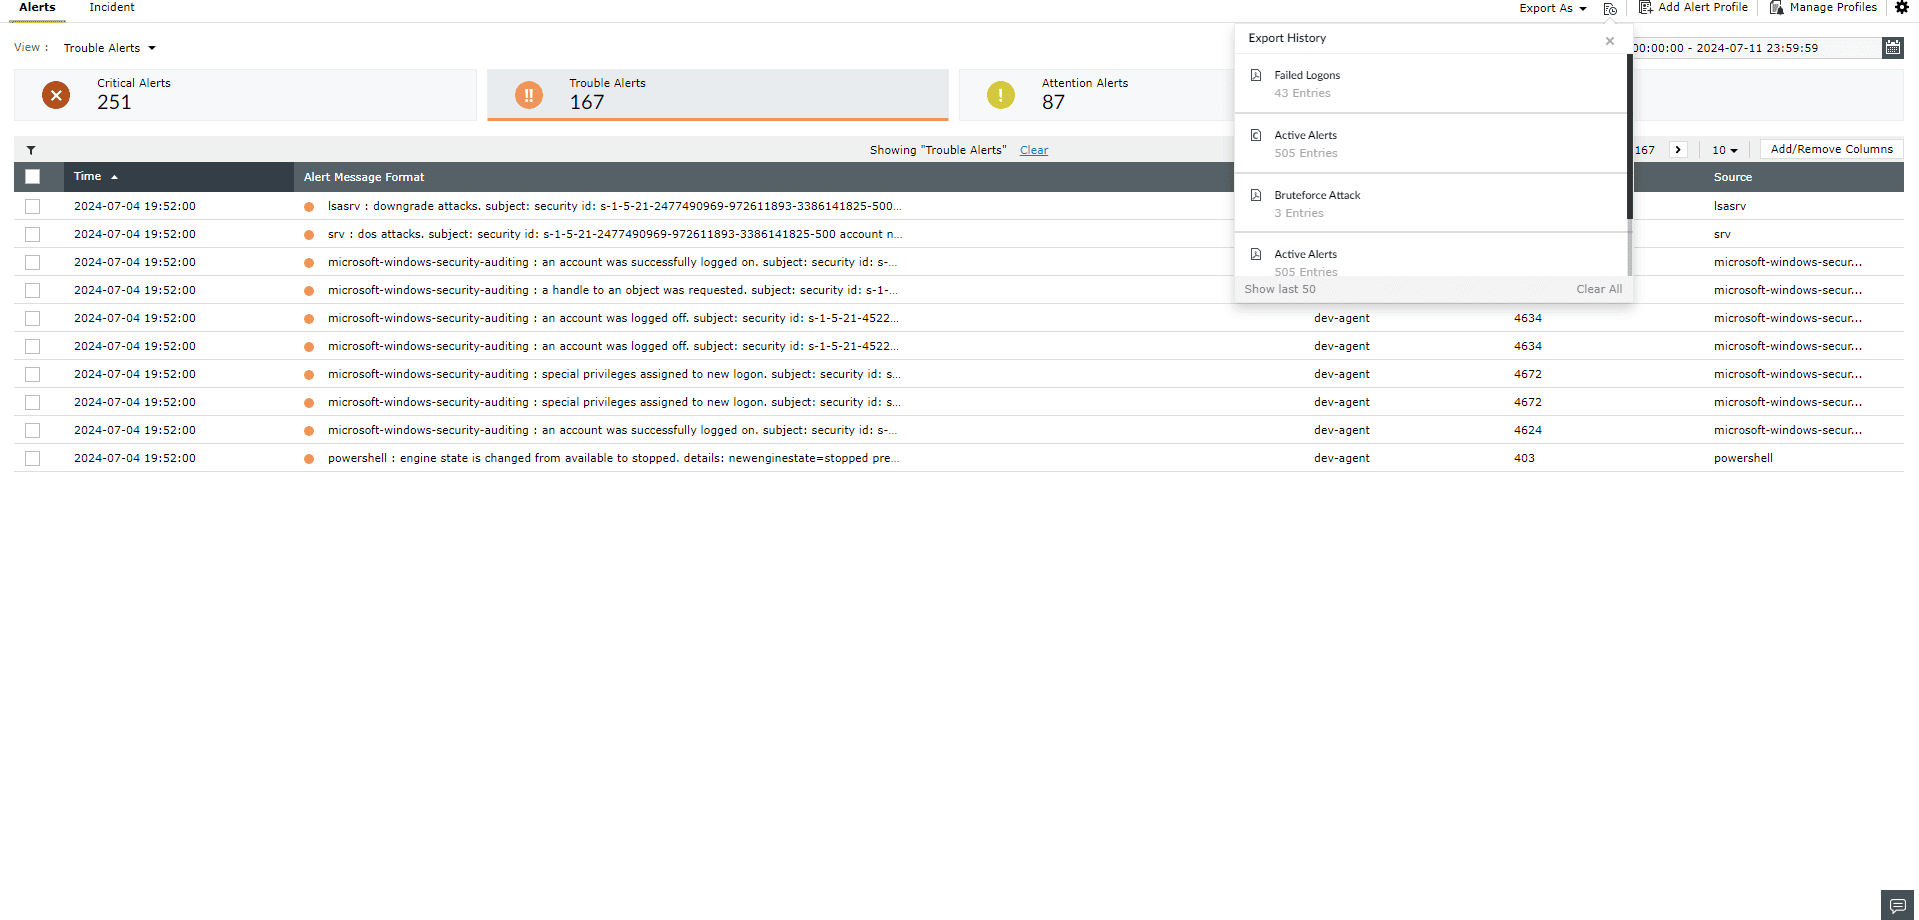
Task: Click the next page arrow in pagination
Action: pos(1677,149)
